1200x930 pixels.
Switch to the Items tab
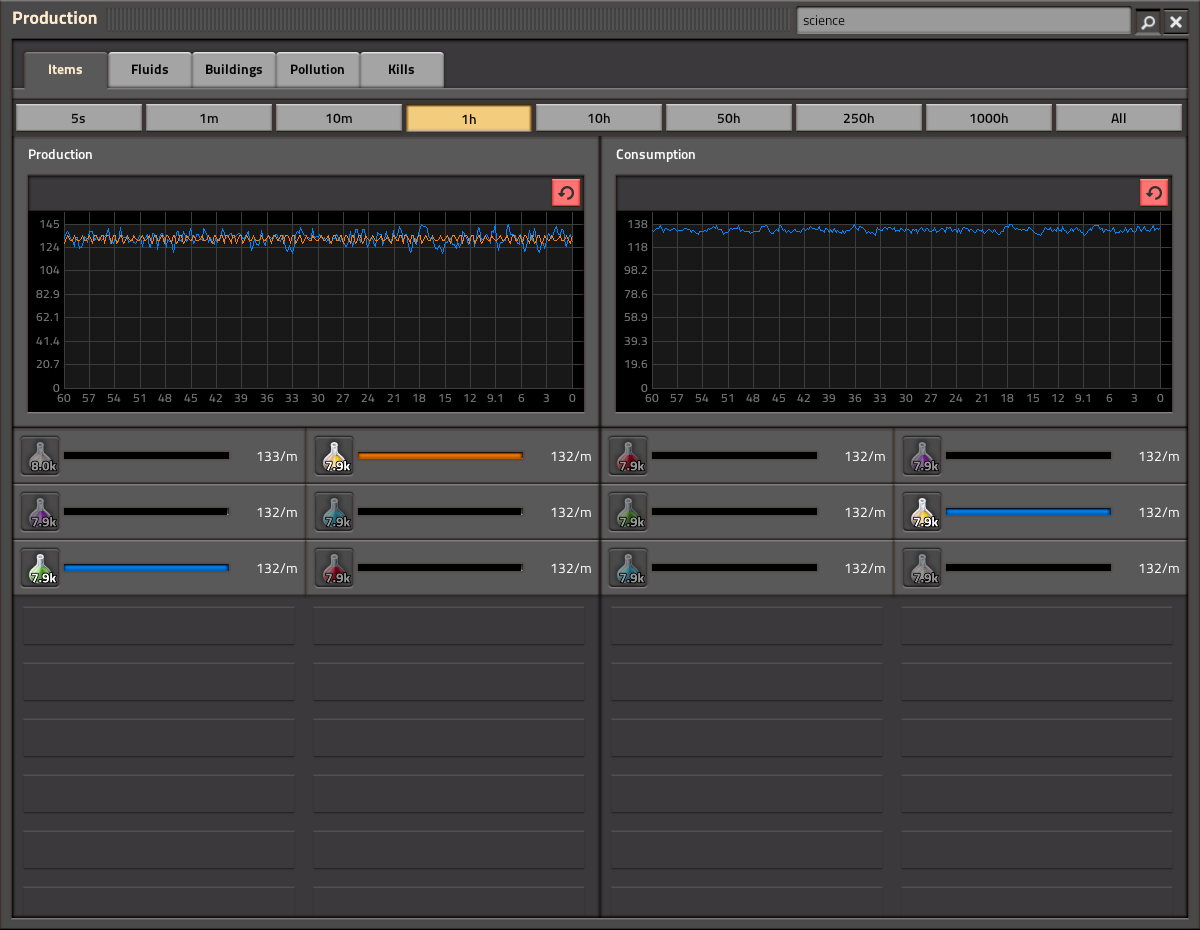(65, 70)
